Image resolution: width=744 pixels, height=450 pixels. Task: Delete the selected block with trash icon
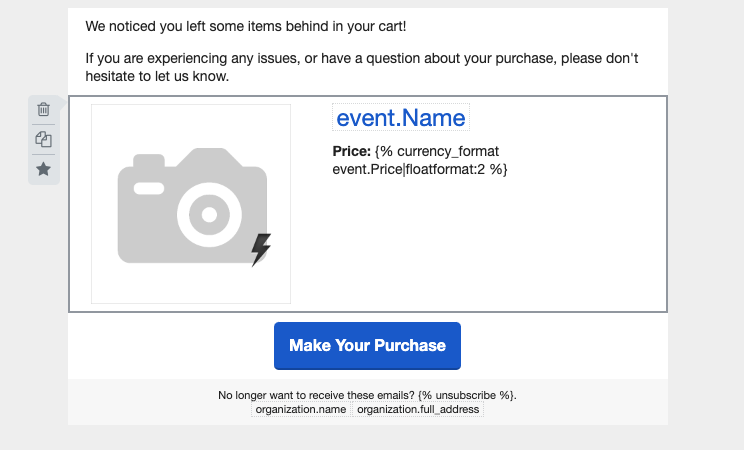[x=44, y=109]
